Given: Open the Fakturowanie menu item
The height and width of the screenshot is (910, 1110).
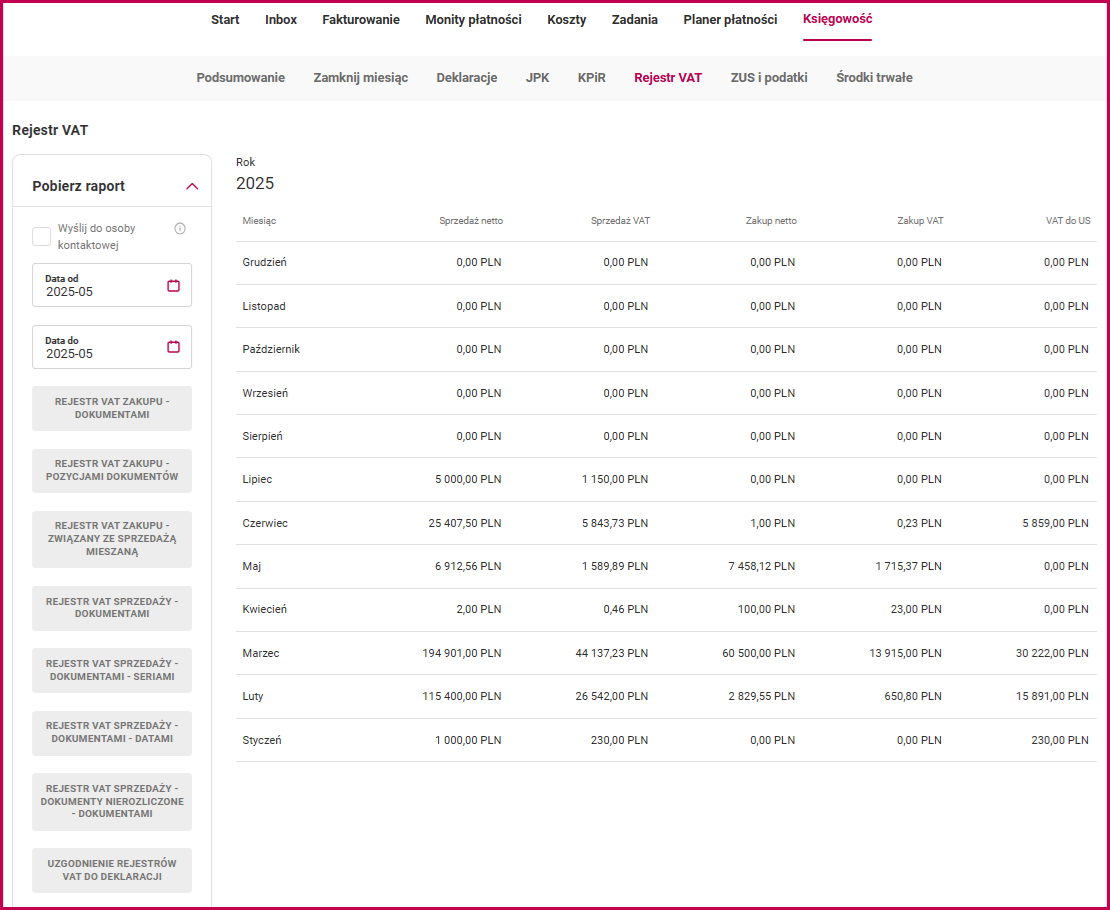Looking at the screenshot, I should coord(361,20).
